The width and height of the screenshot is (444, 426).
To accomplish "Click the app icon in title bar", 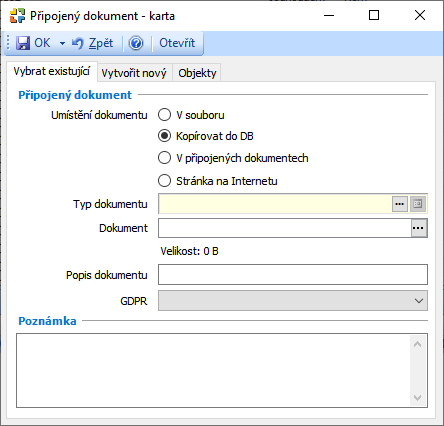I will coord(17,16).
